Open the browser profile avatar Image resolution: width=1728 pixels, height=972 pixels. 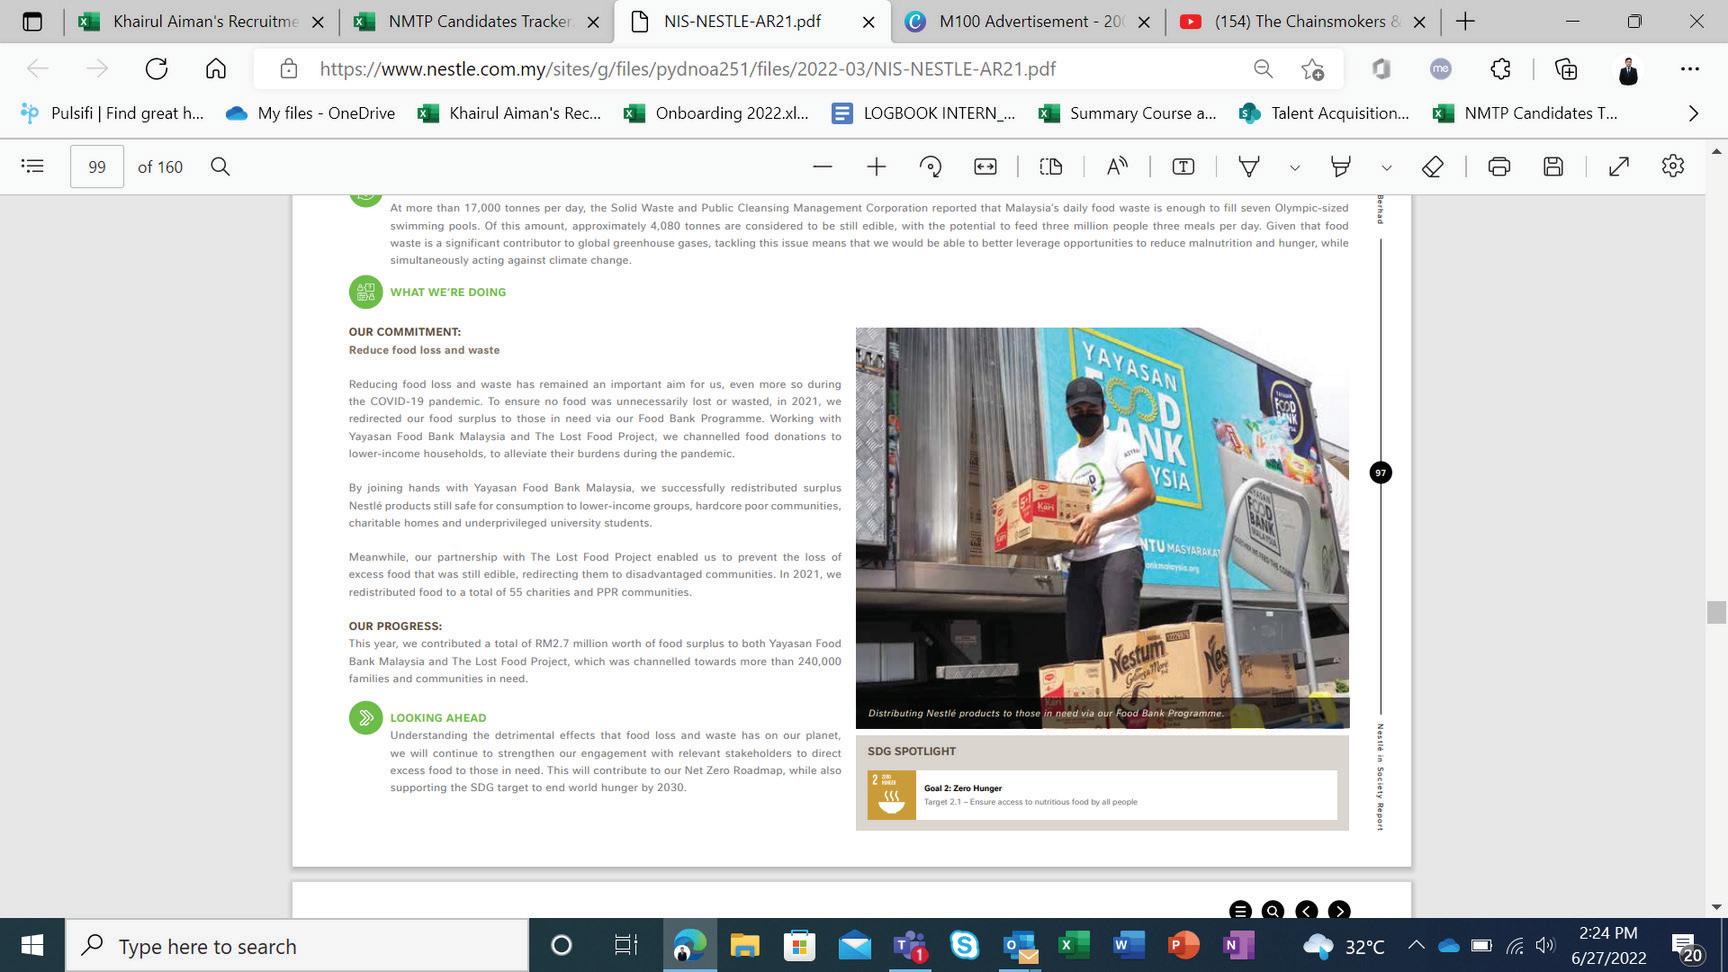[x=1628, y=69]
